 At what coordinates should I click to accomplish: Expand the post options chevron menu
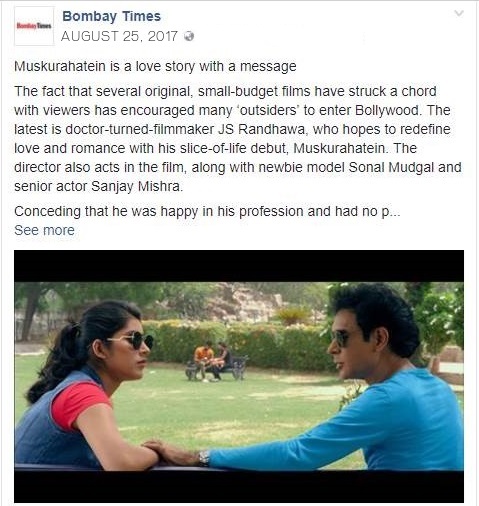pos(459,13)
